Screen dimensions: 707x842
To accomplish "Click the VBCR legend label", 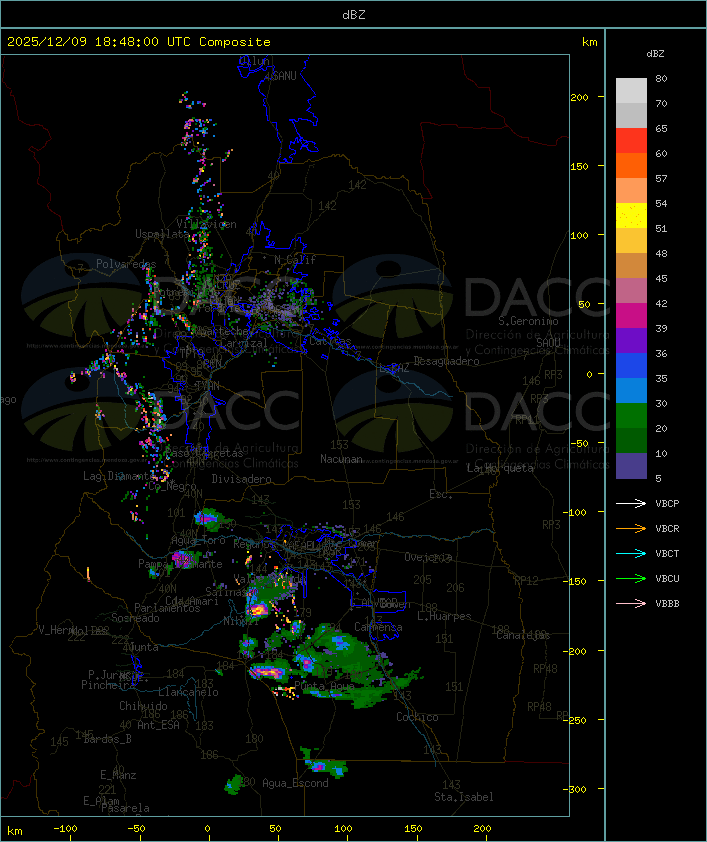I will (667, 528).
